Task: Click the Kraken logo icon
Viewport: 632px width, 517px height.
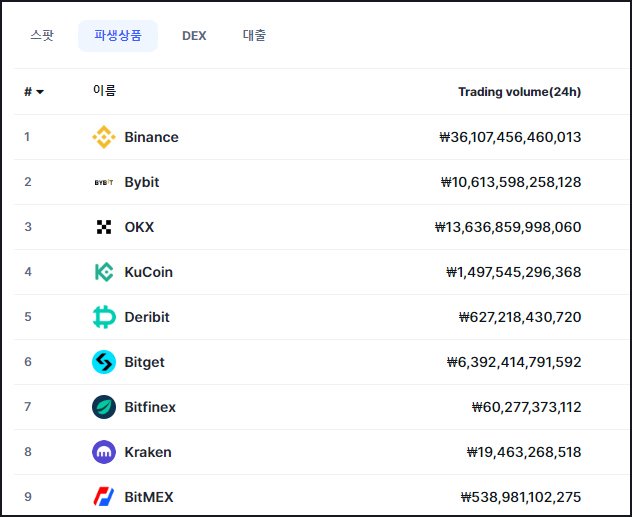Action: (104, 452)
